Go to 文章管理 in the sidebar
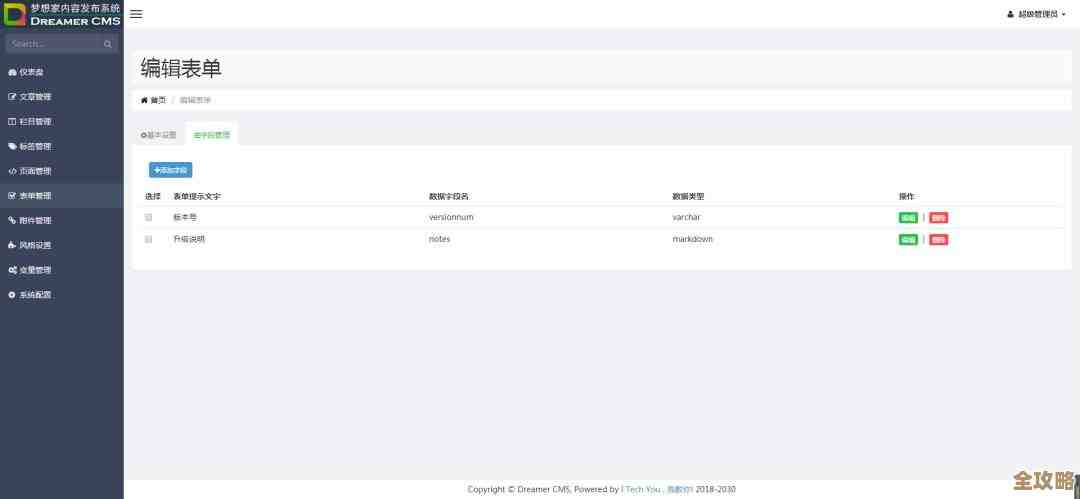 34,97
